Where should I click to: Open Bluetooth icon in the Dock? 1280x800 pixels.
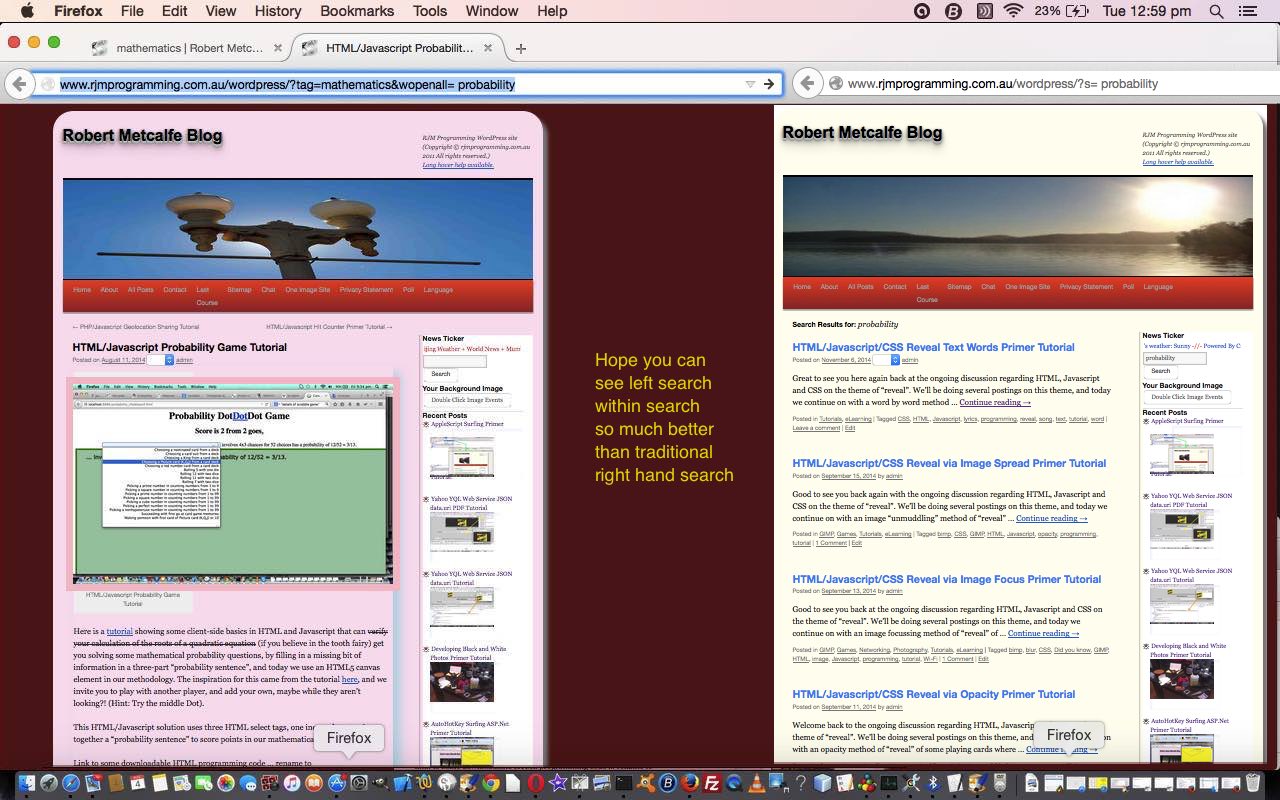tap(933, 783)
